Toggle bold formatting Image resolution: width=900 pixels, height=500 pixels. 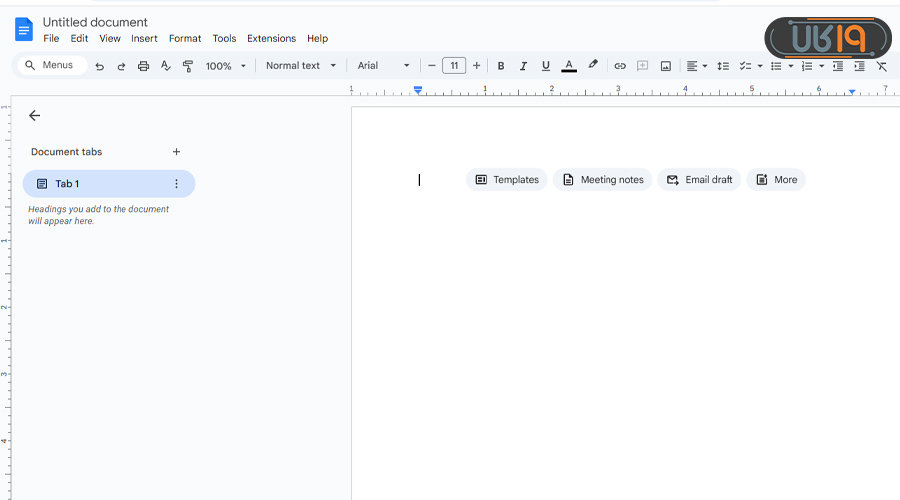point(501,66)
